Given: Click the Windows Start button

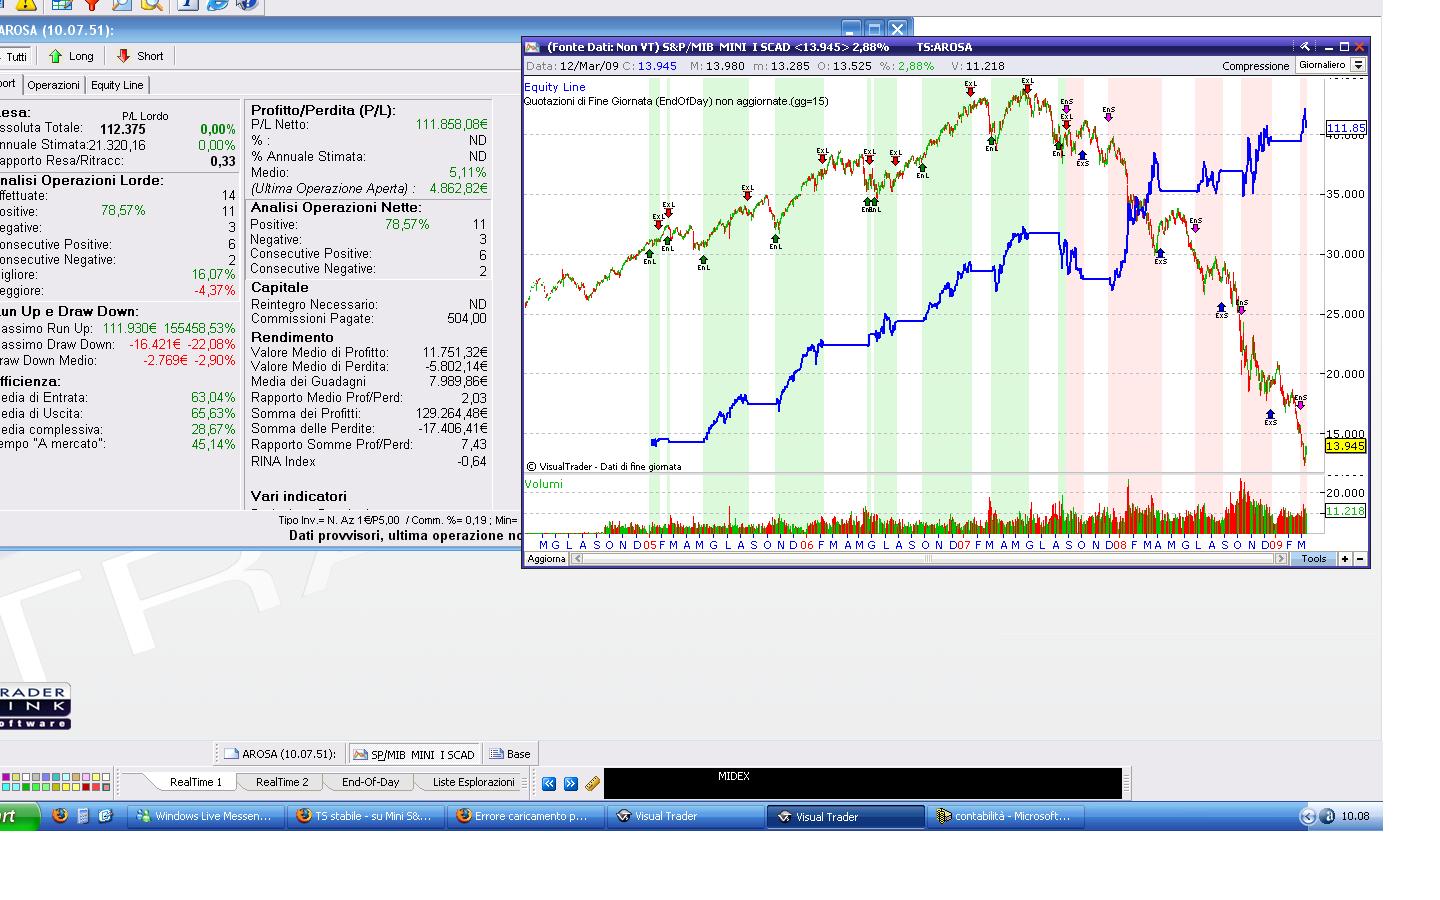Looking at the screenshot, I should click(18, 816).
